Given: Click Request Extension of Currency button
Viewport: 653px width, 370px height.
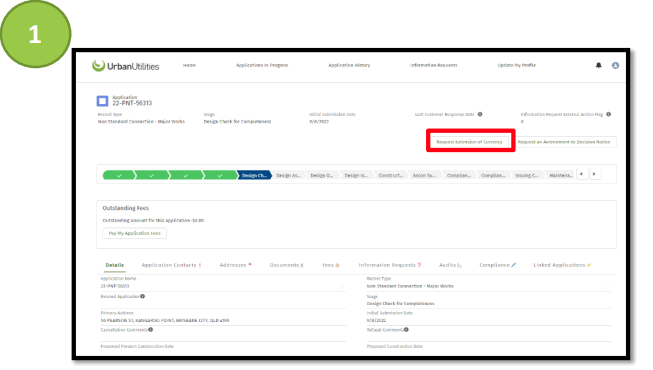Looking at the screenshot, I should click(x=469, y=142).
